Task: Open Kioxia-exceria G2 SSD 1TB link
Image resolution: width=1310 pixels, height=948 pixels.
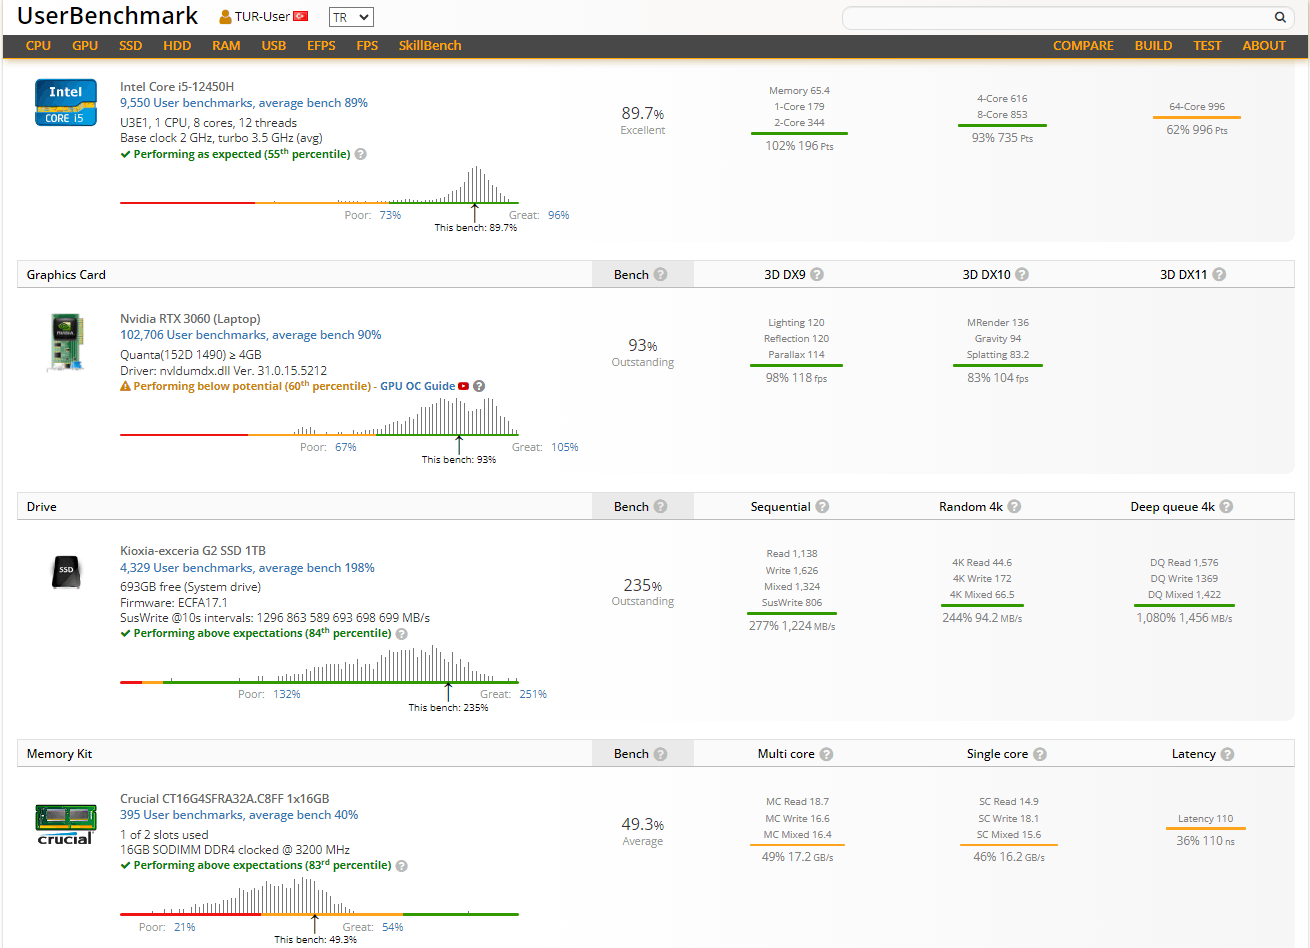Action: (193, 551)
